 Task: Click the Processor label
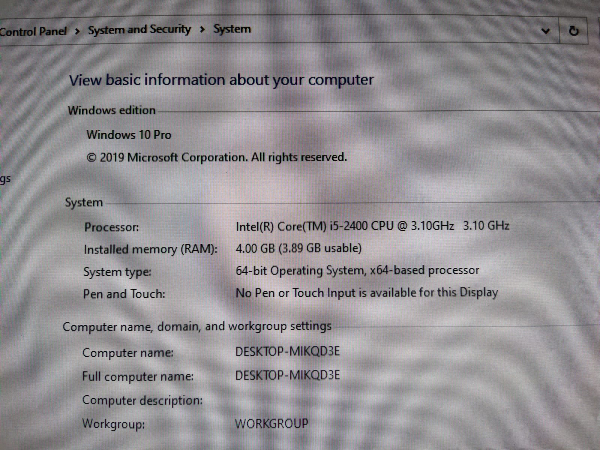click(x=111, y=227)
